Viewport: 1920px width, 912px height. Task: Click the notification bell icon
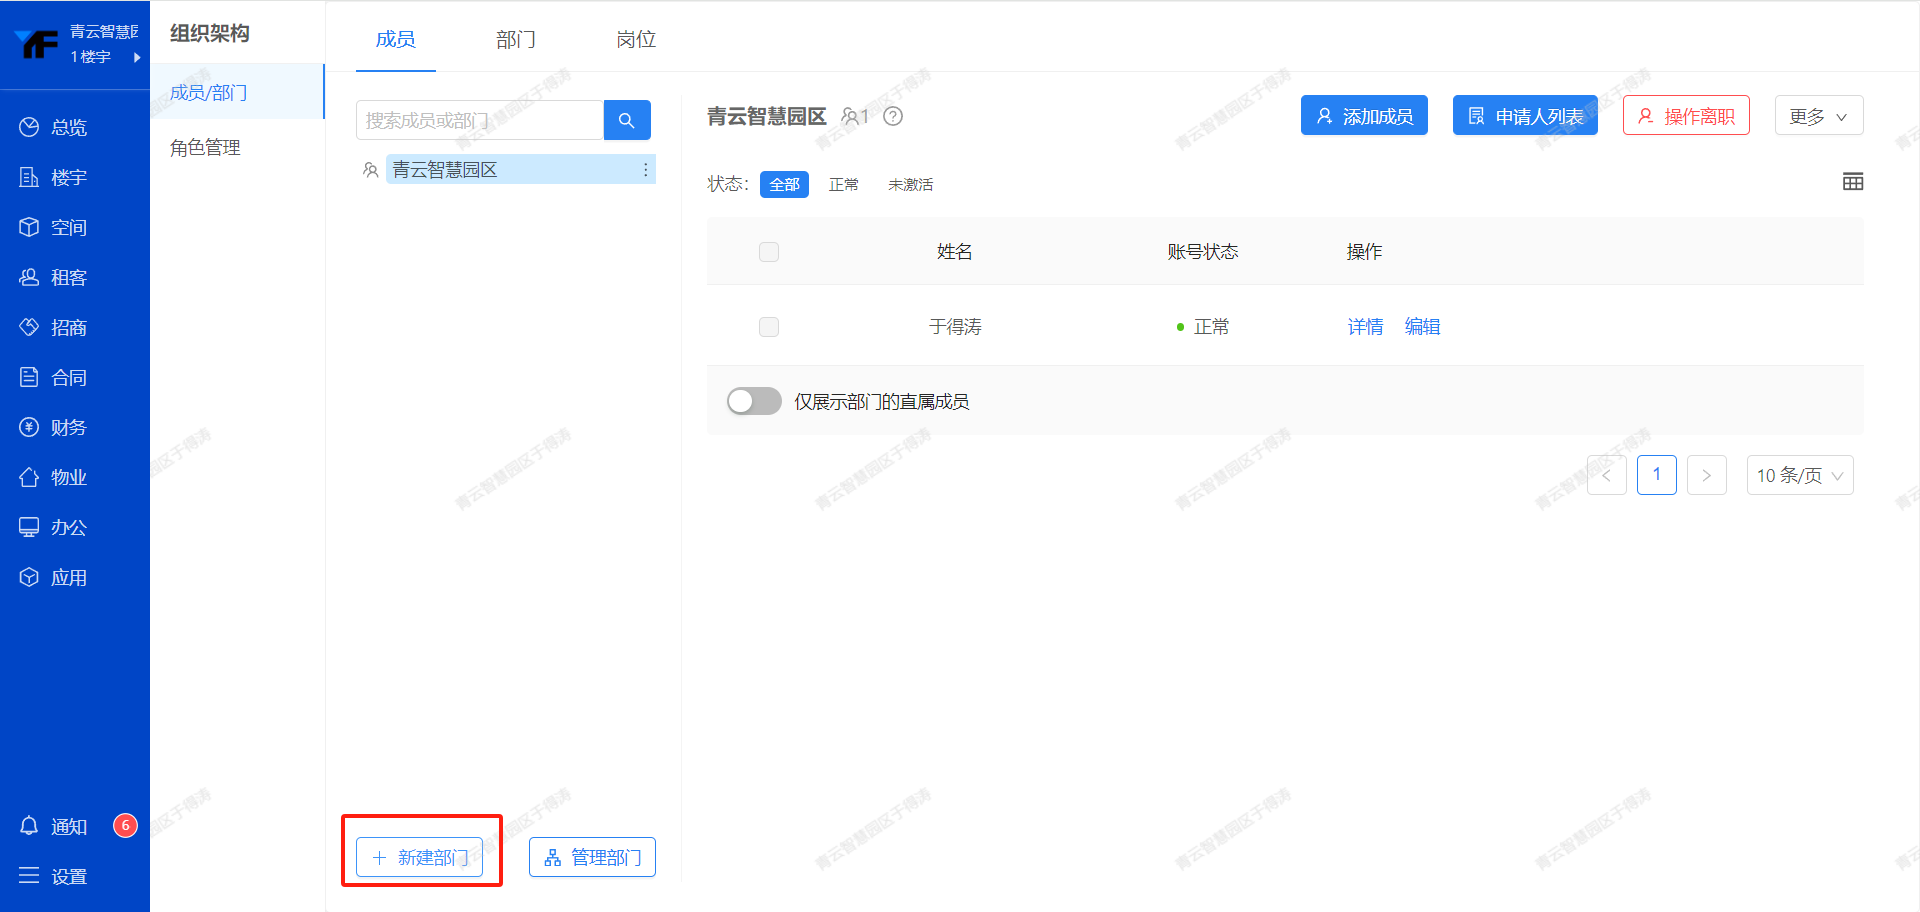tap(29, 826)
